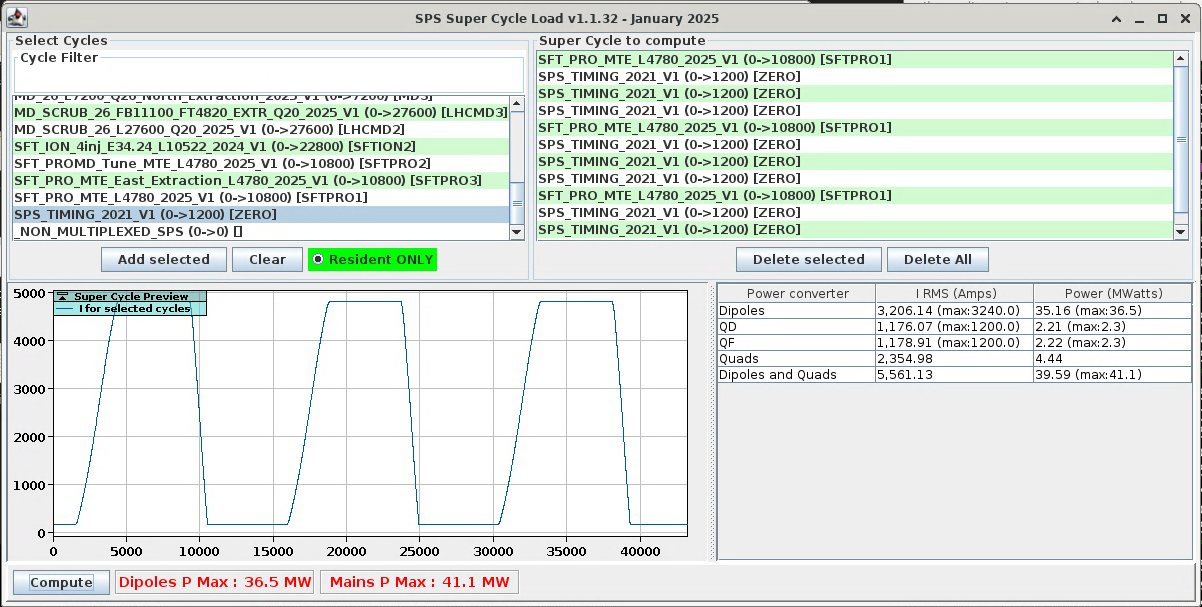Open the application window menu icon
This screenshot has height=607, width=1202.
tap(17, 18)
